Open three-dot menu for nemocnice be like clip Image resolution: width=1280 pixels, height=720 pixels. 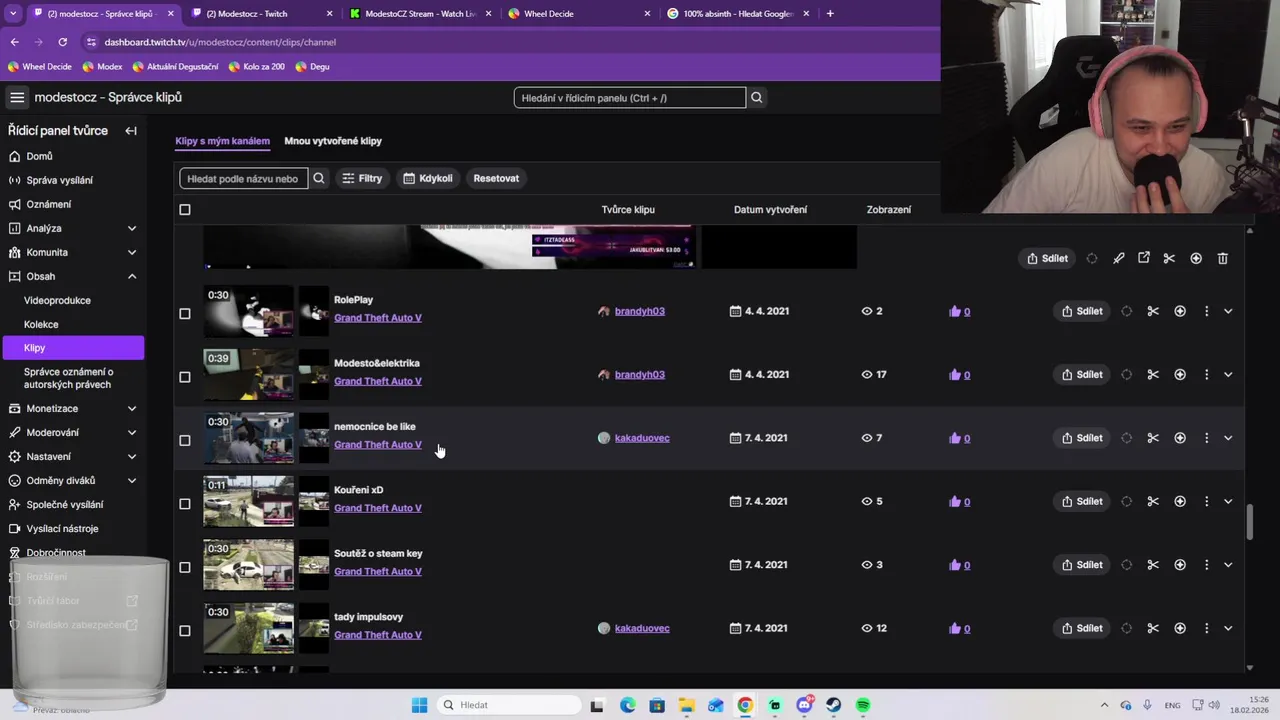point(1206,438)
